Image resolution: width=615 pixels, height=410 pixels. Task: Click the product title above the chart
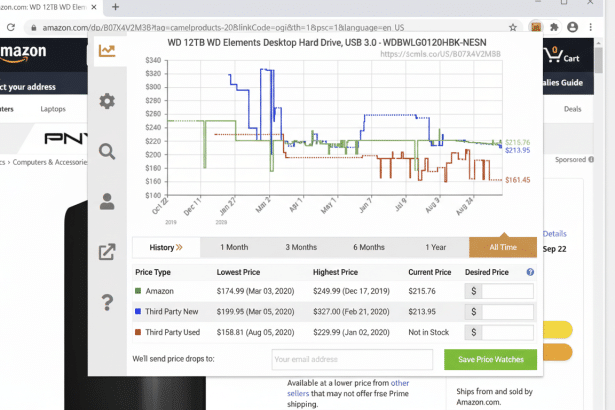click(x=327, y=42)
